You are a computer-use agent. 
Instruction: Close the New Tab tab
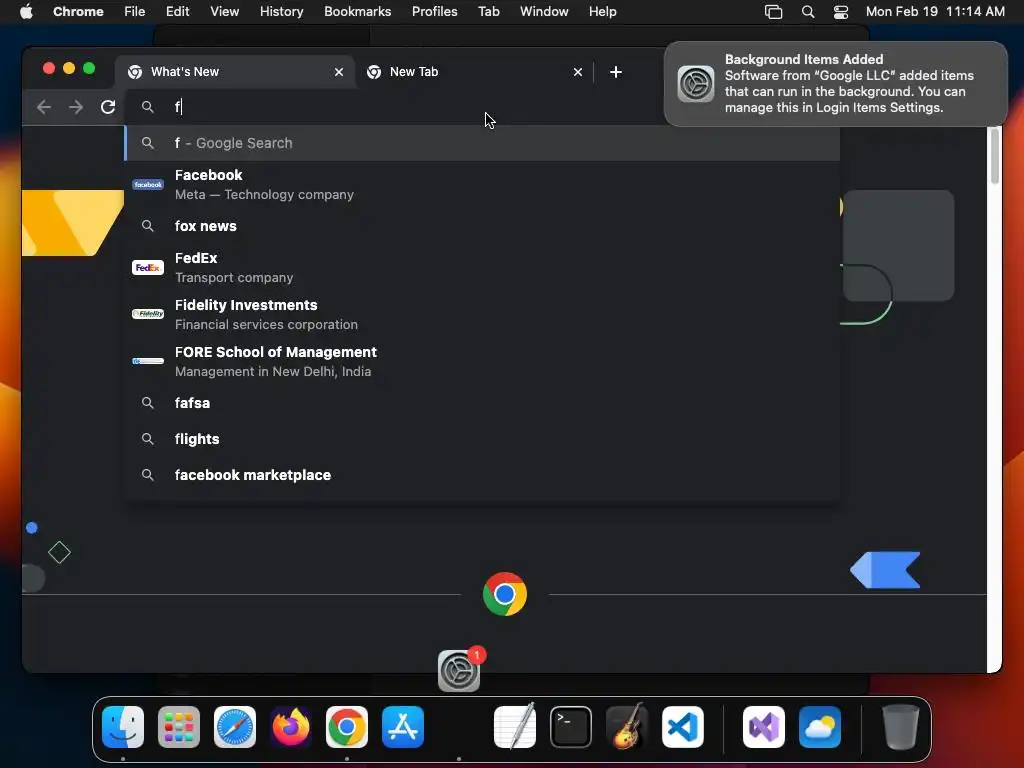(x=578, y=72)
